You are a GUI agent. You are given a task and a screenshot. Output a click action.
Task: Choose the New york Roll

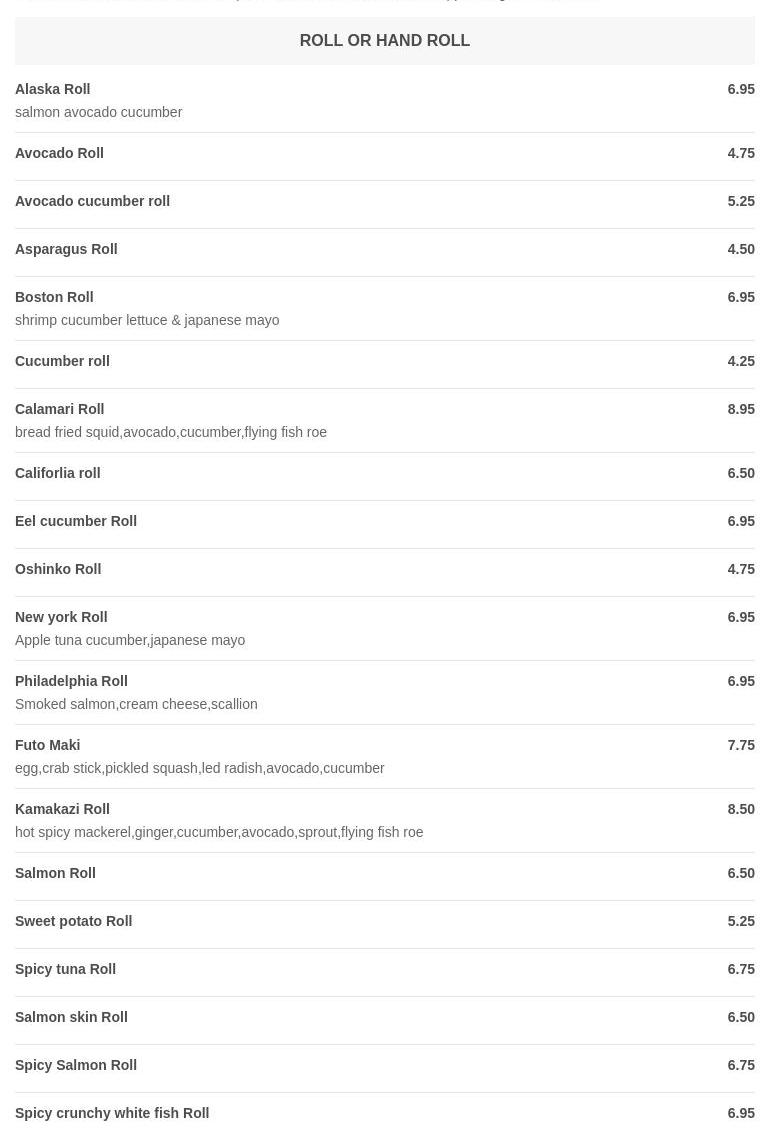(x=61, y=617)
